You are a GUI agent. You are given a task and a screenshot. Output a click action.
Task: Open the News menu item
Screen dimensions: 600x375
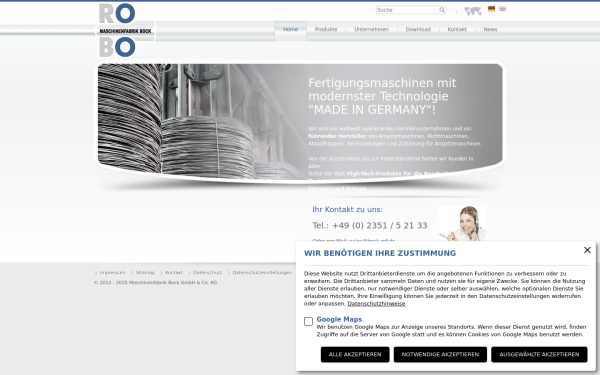pyautogui.click(x=491, y=29)
